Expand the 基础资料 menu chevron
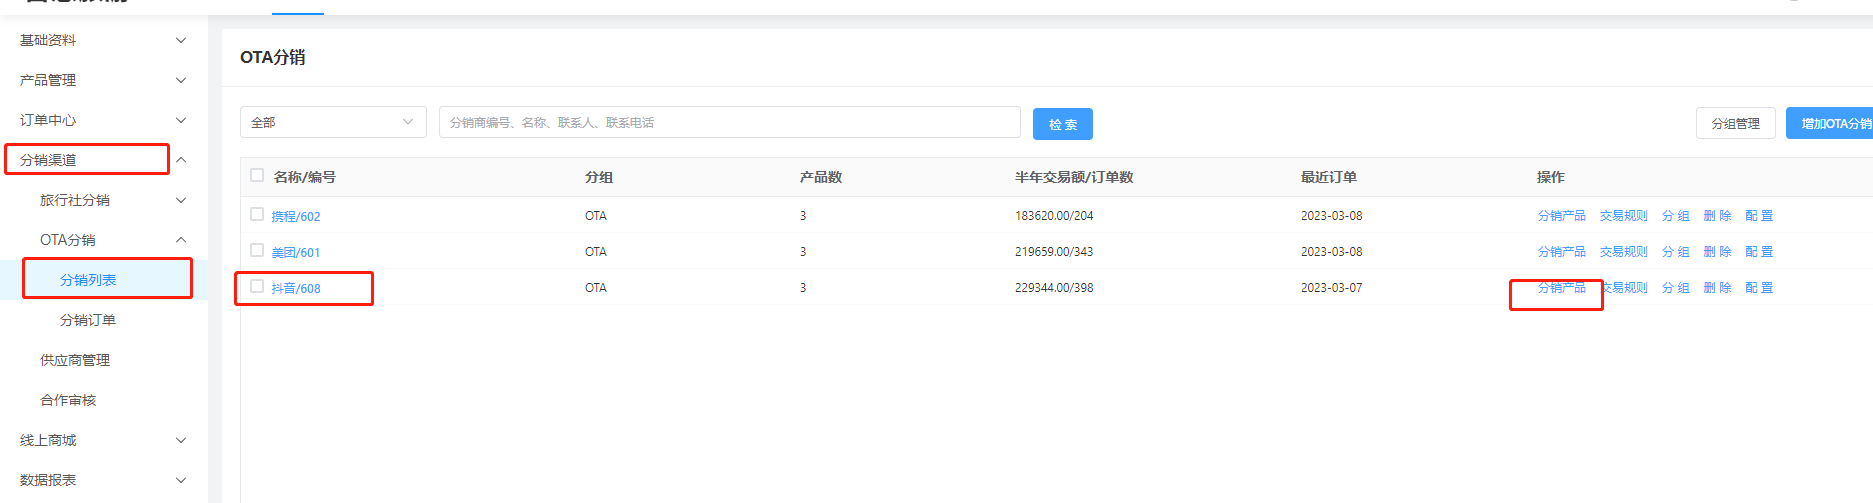The height and width of the screenshot is (503, 1873). tap(181, 40)
